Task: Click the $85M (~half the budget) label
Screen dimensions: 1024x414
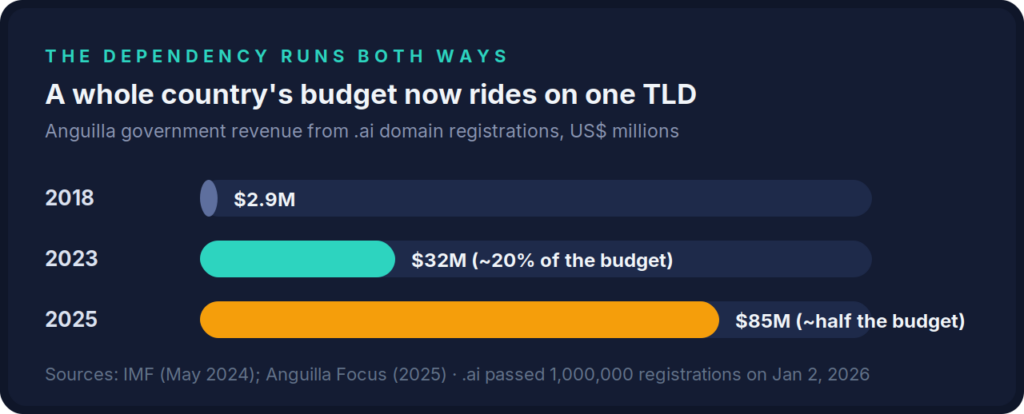Action: coord(850,321)
